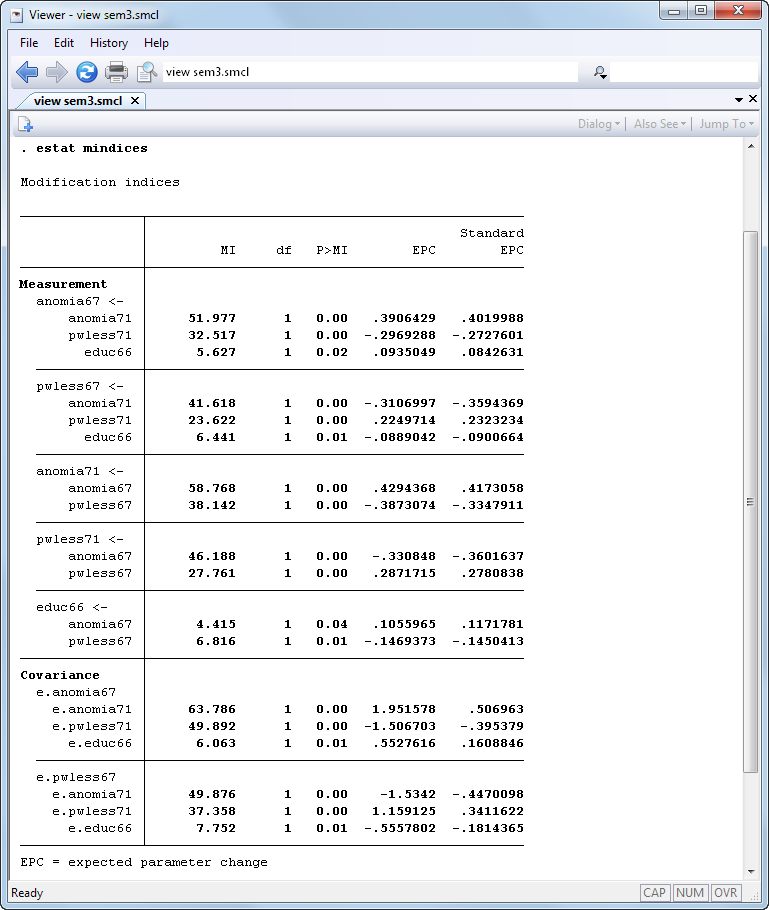Screen dimensions: 769x910
Task: Click the EPC value -.330848
Action: [403, 556]
